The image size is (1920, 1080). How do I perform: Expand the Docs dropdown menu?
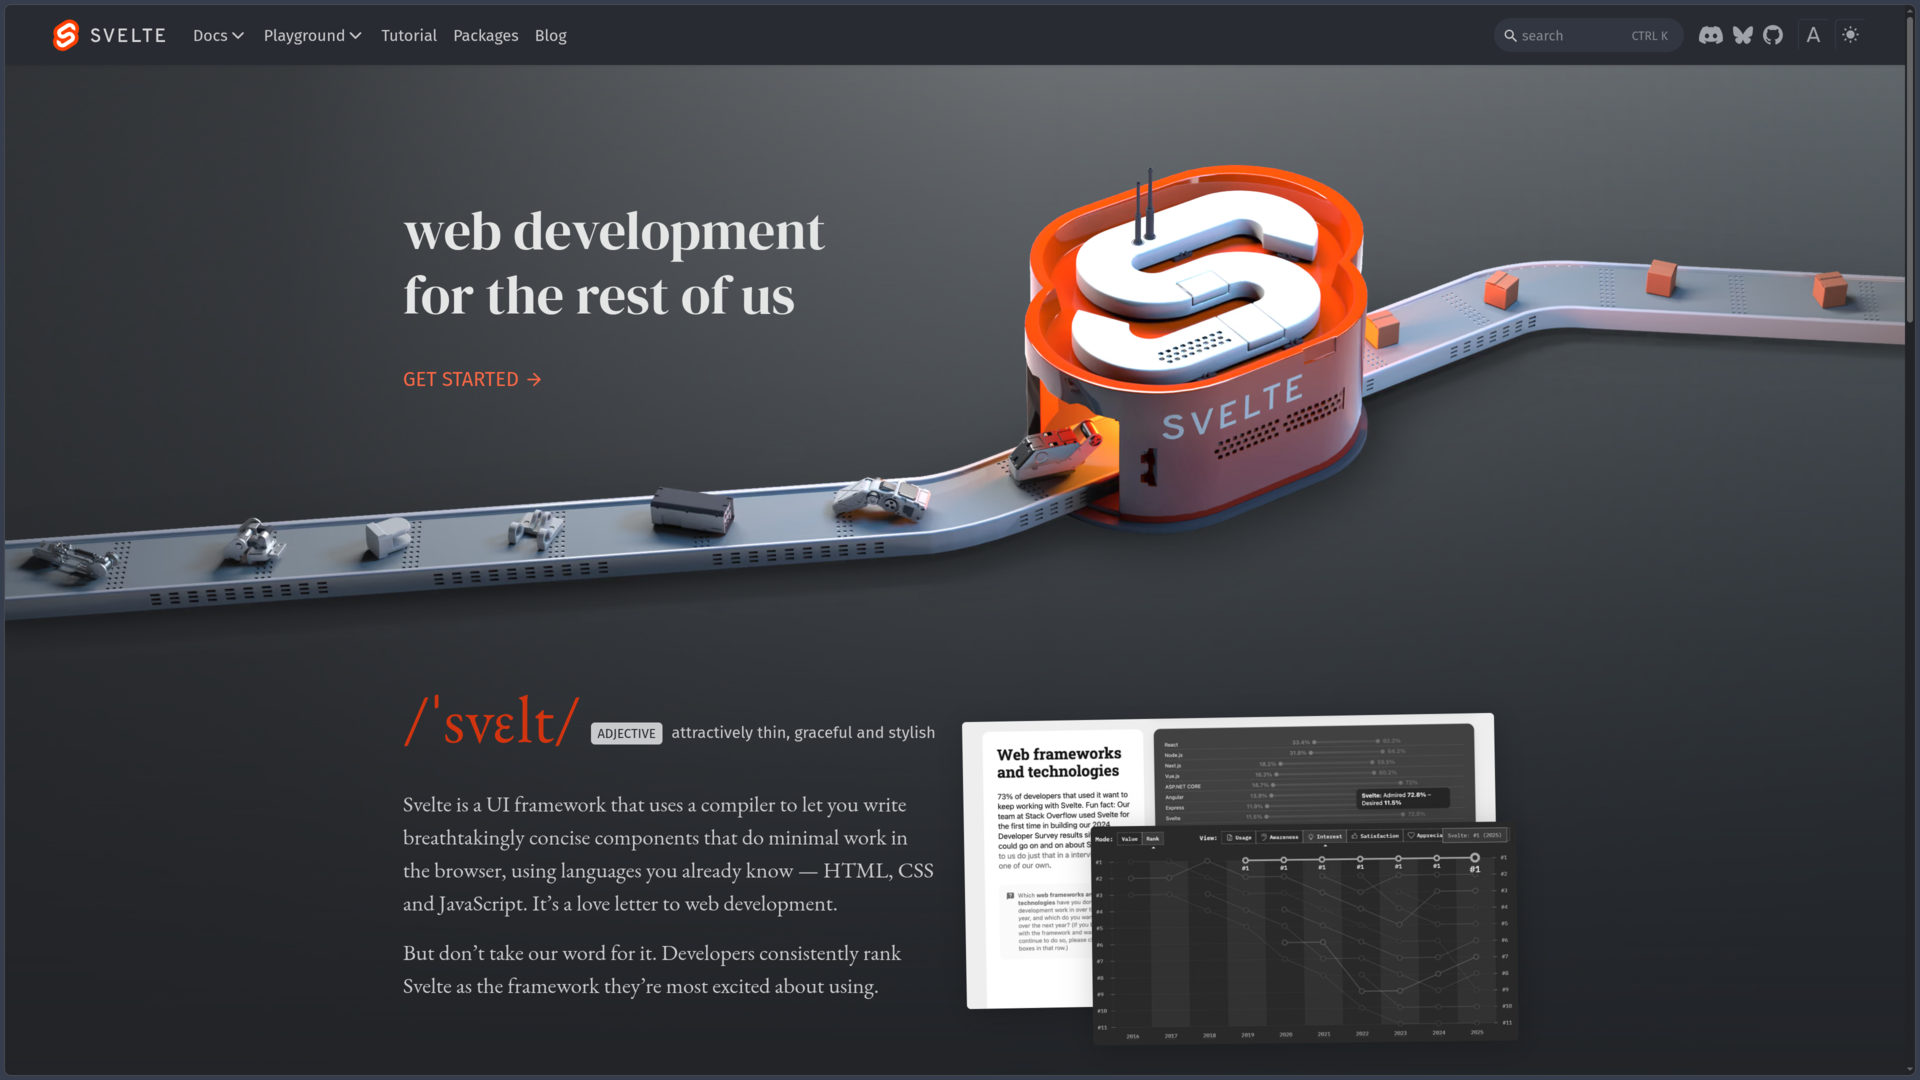218,35
